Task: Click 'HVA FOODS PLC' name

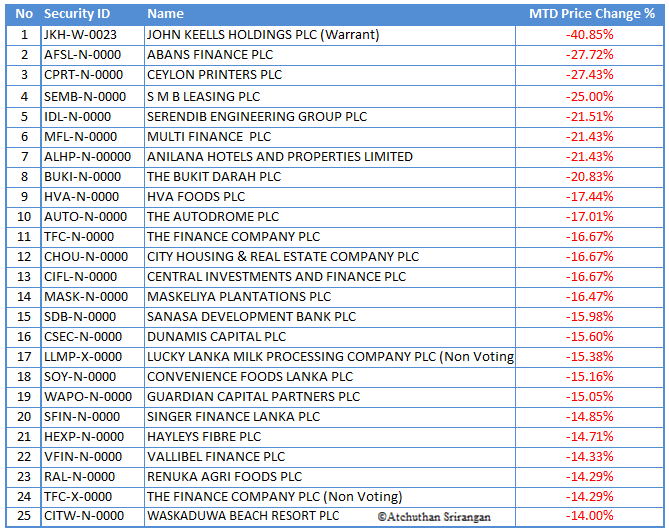Action: pyautogui.click(x=196, y=197)
